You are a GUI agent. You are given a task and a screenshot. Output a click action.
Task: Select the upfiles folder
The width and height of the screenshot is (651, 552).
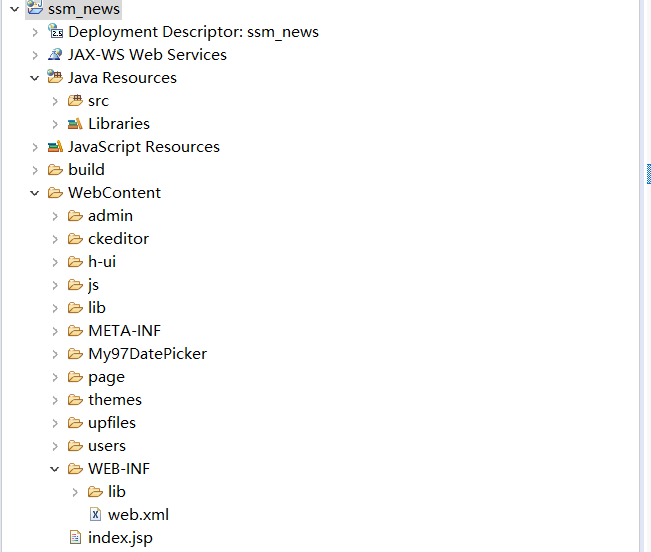pyautogui.click(x=111, y=423)
